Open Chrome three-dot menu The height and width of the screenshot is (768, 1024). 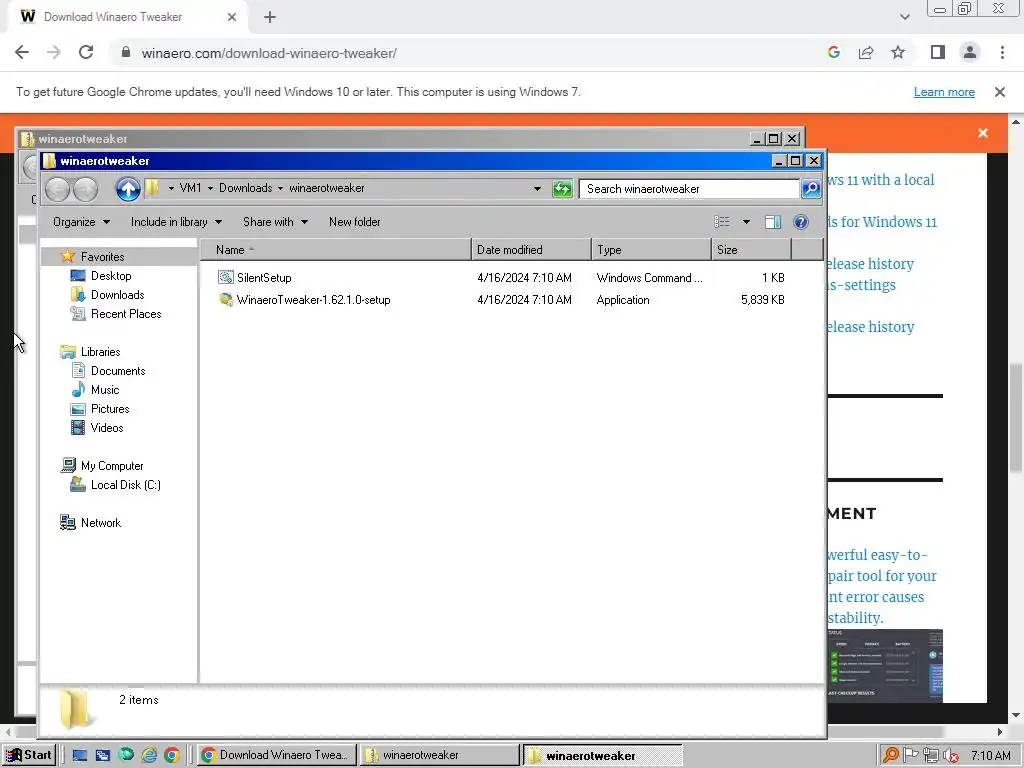tap(1002, 52)
